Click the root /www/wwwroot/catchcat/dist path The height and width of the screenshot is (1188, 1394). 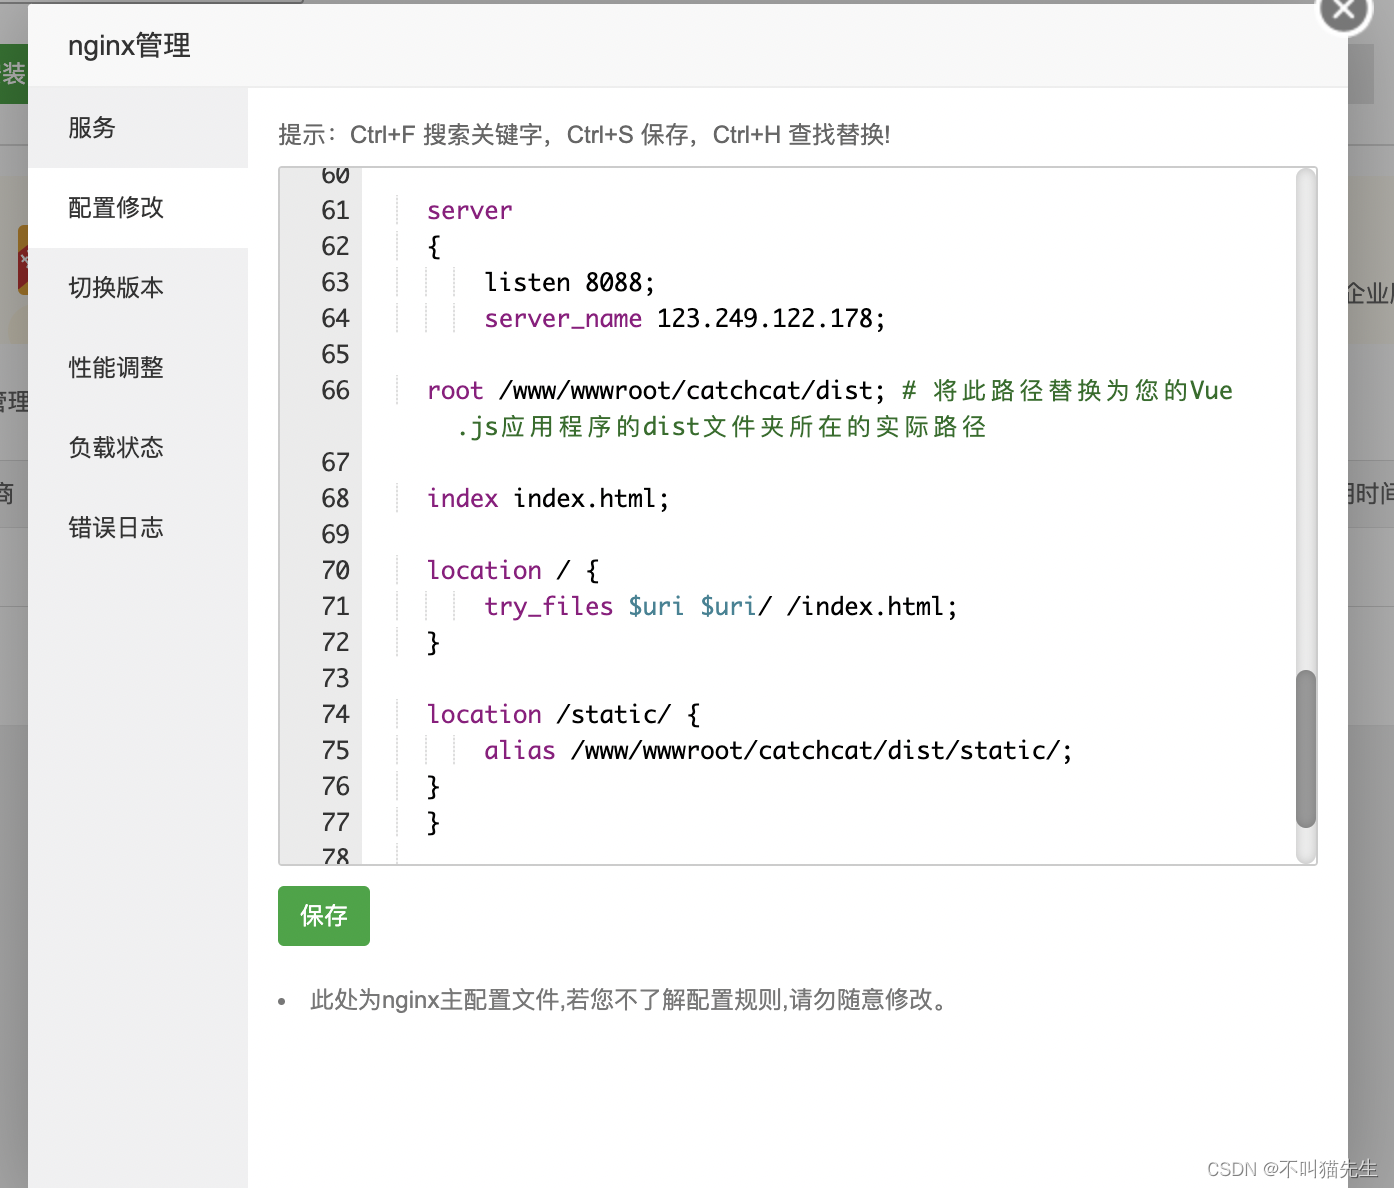tap(656, 391)
